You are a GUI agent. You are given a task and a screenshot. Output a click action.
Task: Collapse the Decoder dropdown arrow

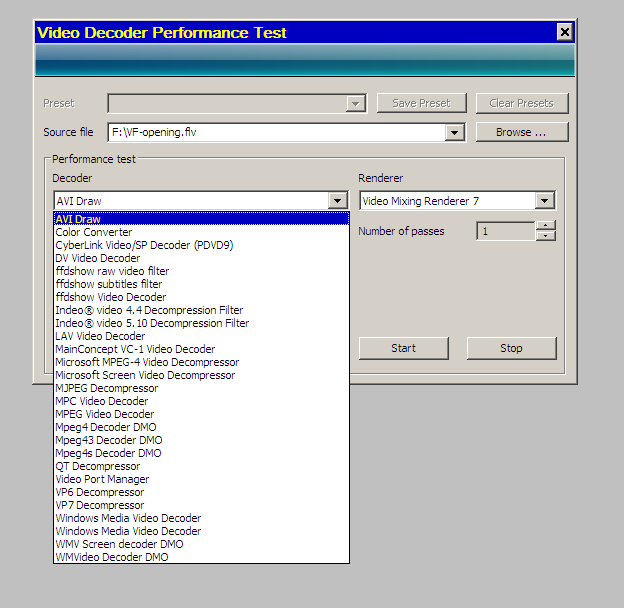click(337, 201)
